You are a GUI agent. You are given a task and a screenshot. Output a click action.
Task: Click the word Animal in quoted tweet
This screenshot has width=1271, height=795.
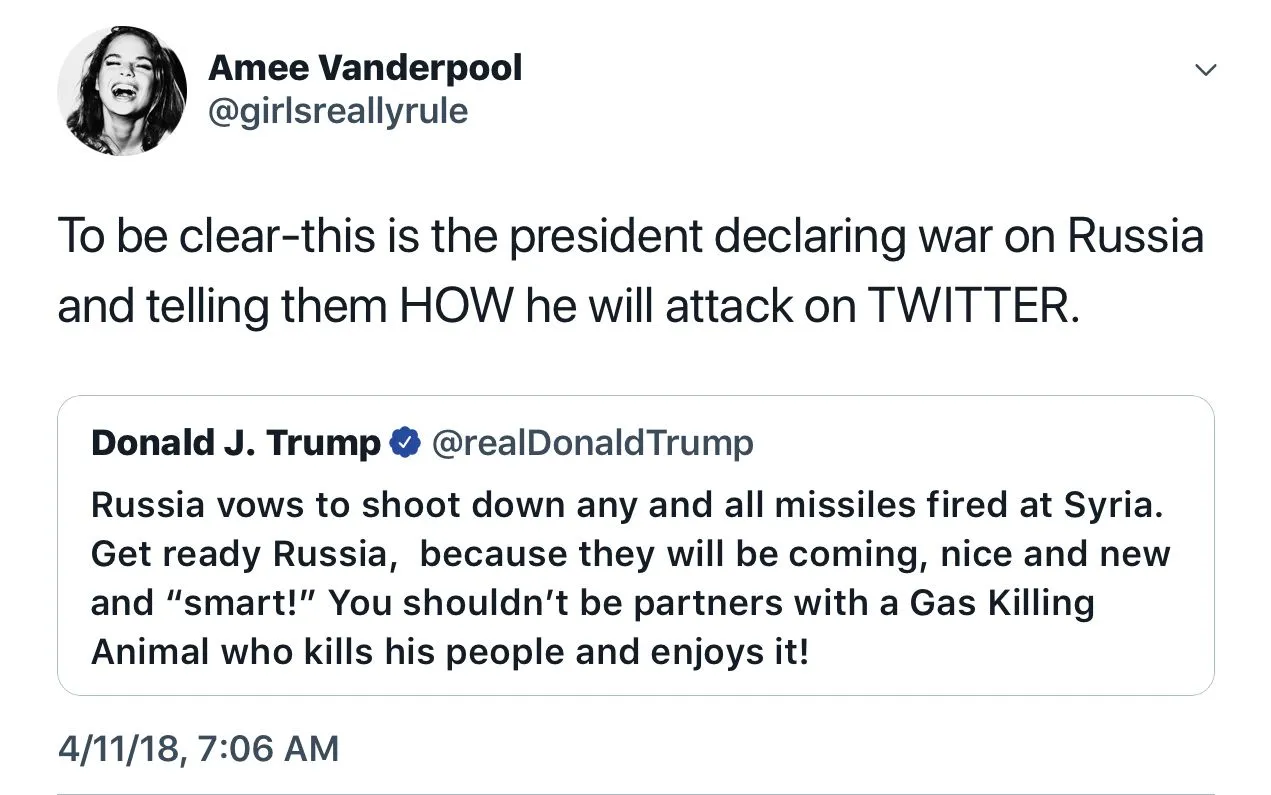[150, 652]
